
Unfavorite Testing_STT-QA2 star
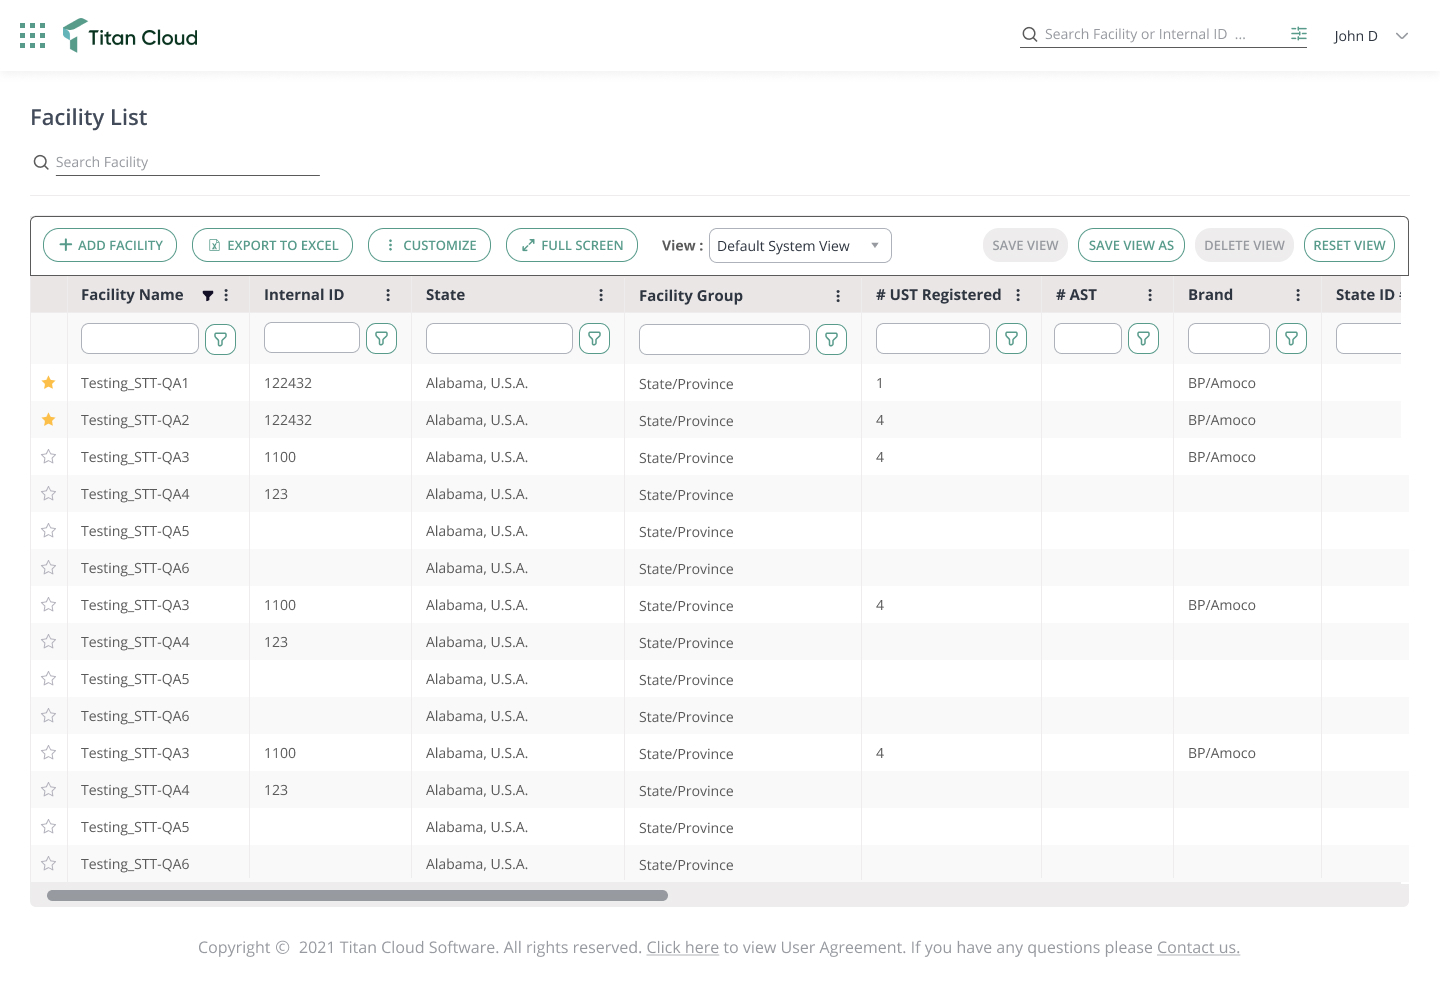coord(48,420)
